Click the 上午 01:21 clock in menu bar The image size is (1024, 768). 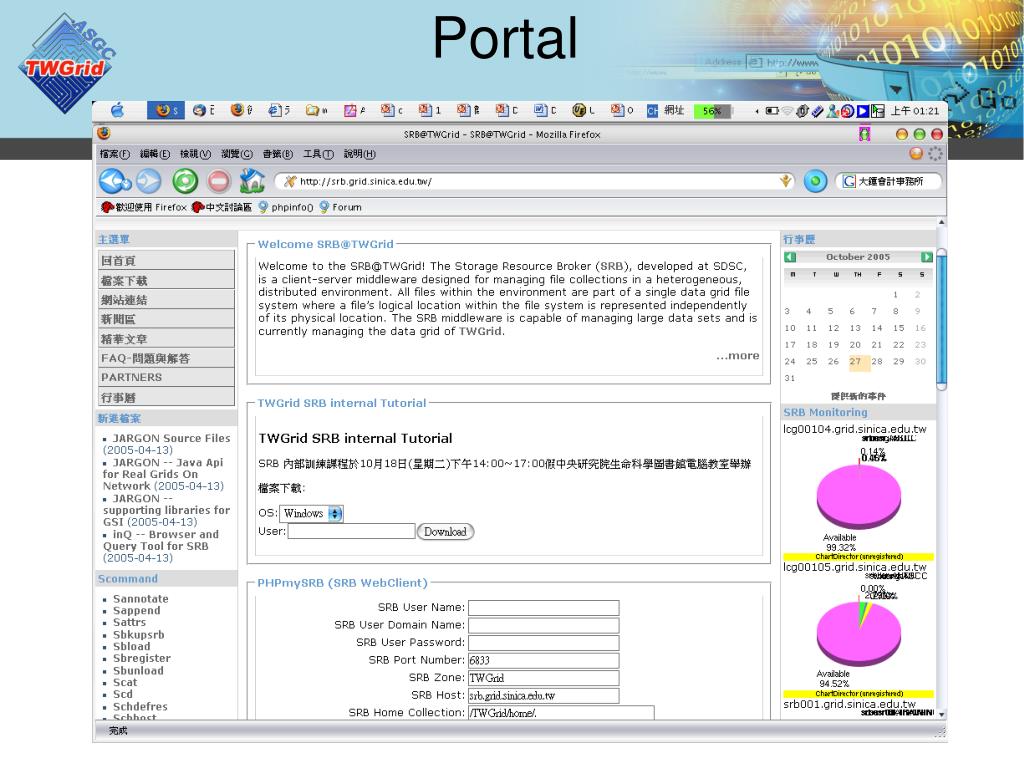[915, 111]
